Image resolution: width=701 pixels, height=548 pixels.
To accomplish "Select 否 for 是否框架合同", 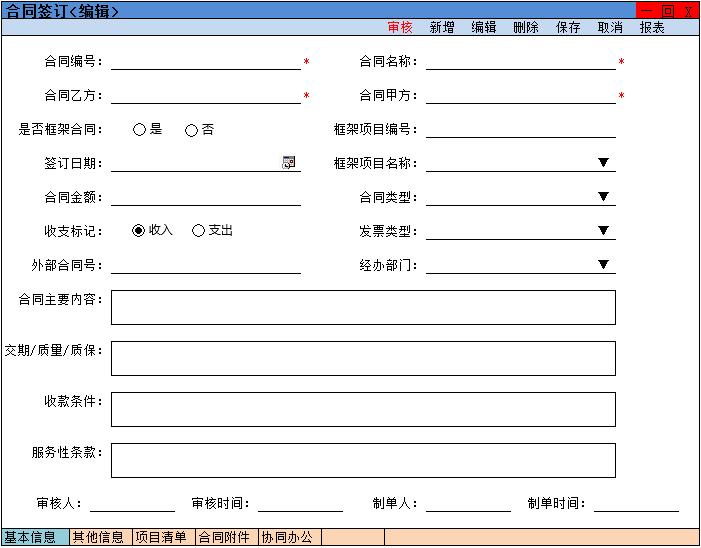I will point(191,130).
